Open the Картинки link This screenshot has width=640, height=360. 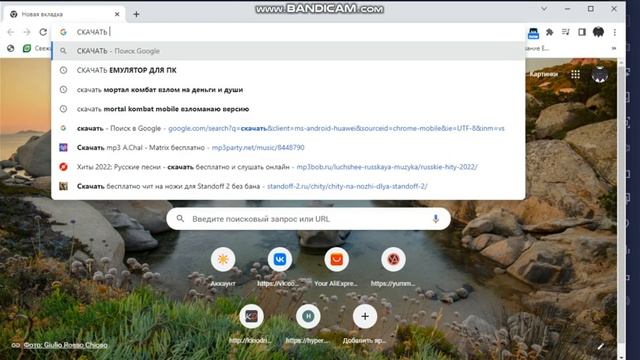pyautogui.click(x=544, y=74)
